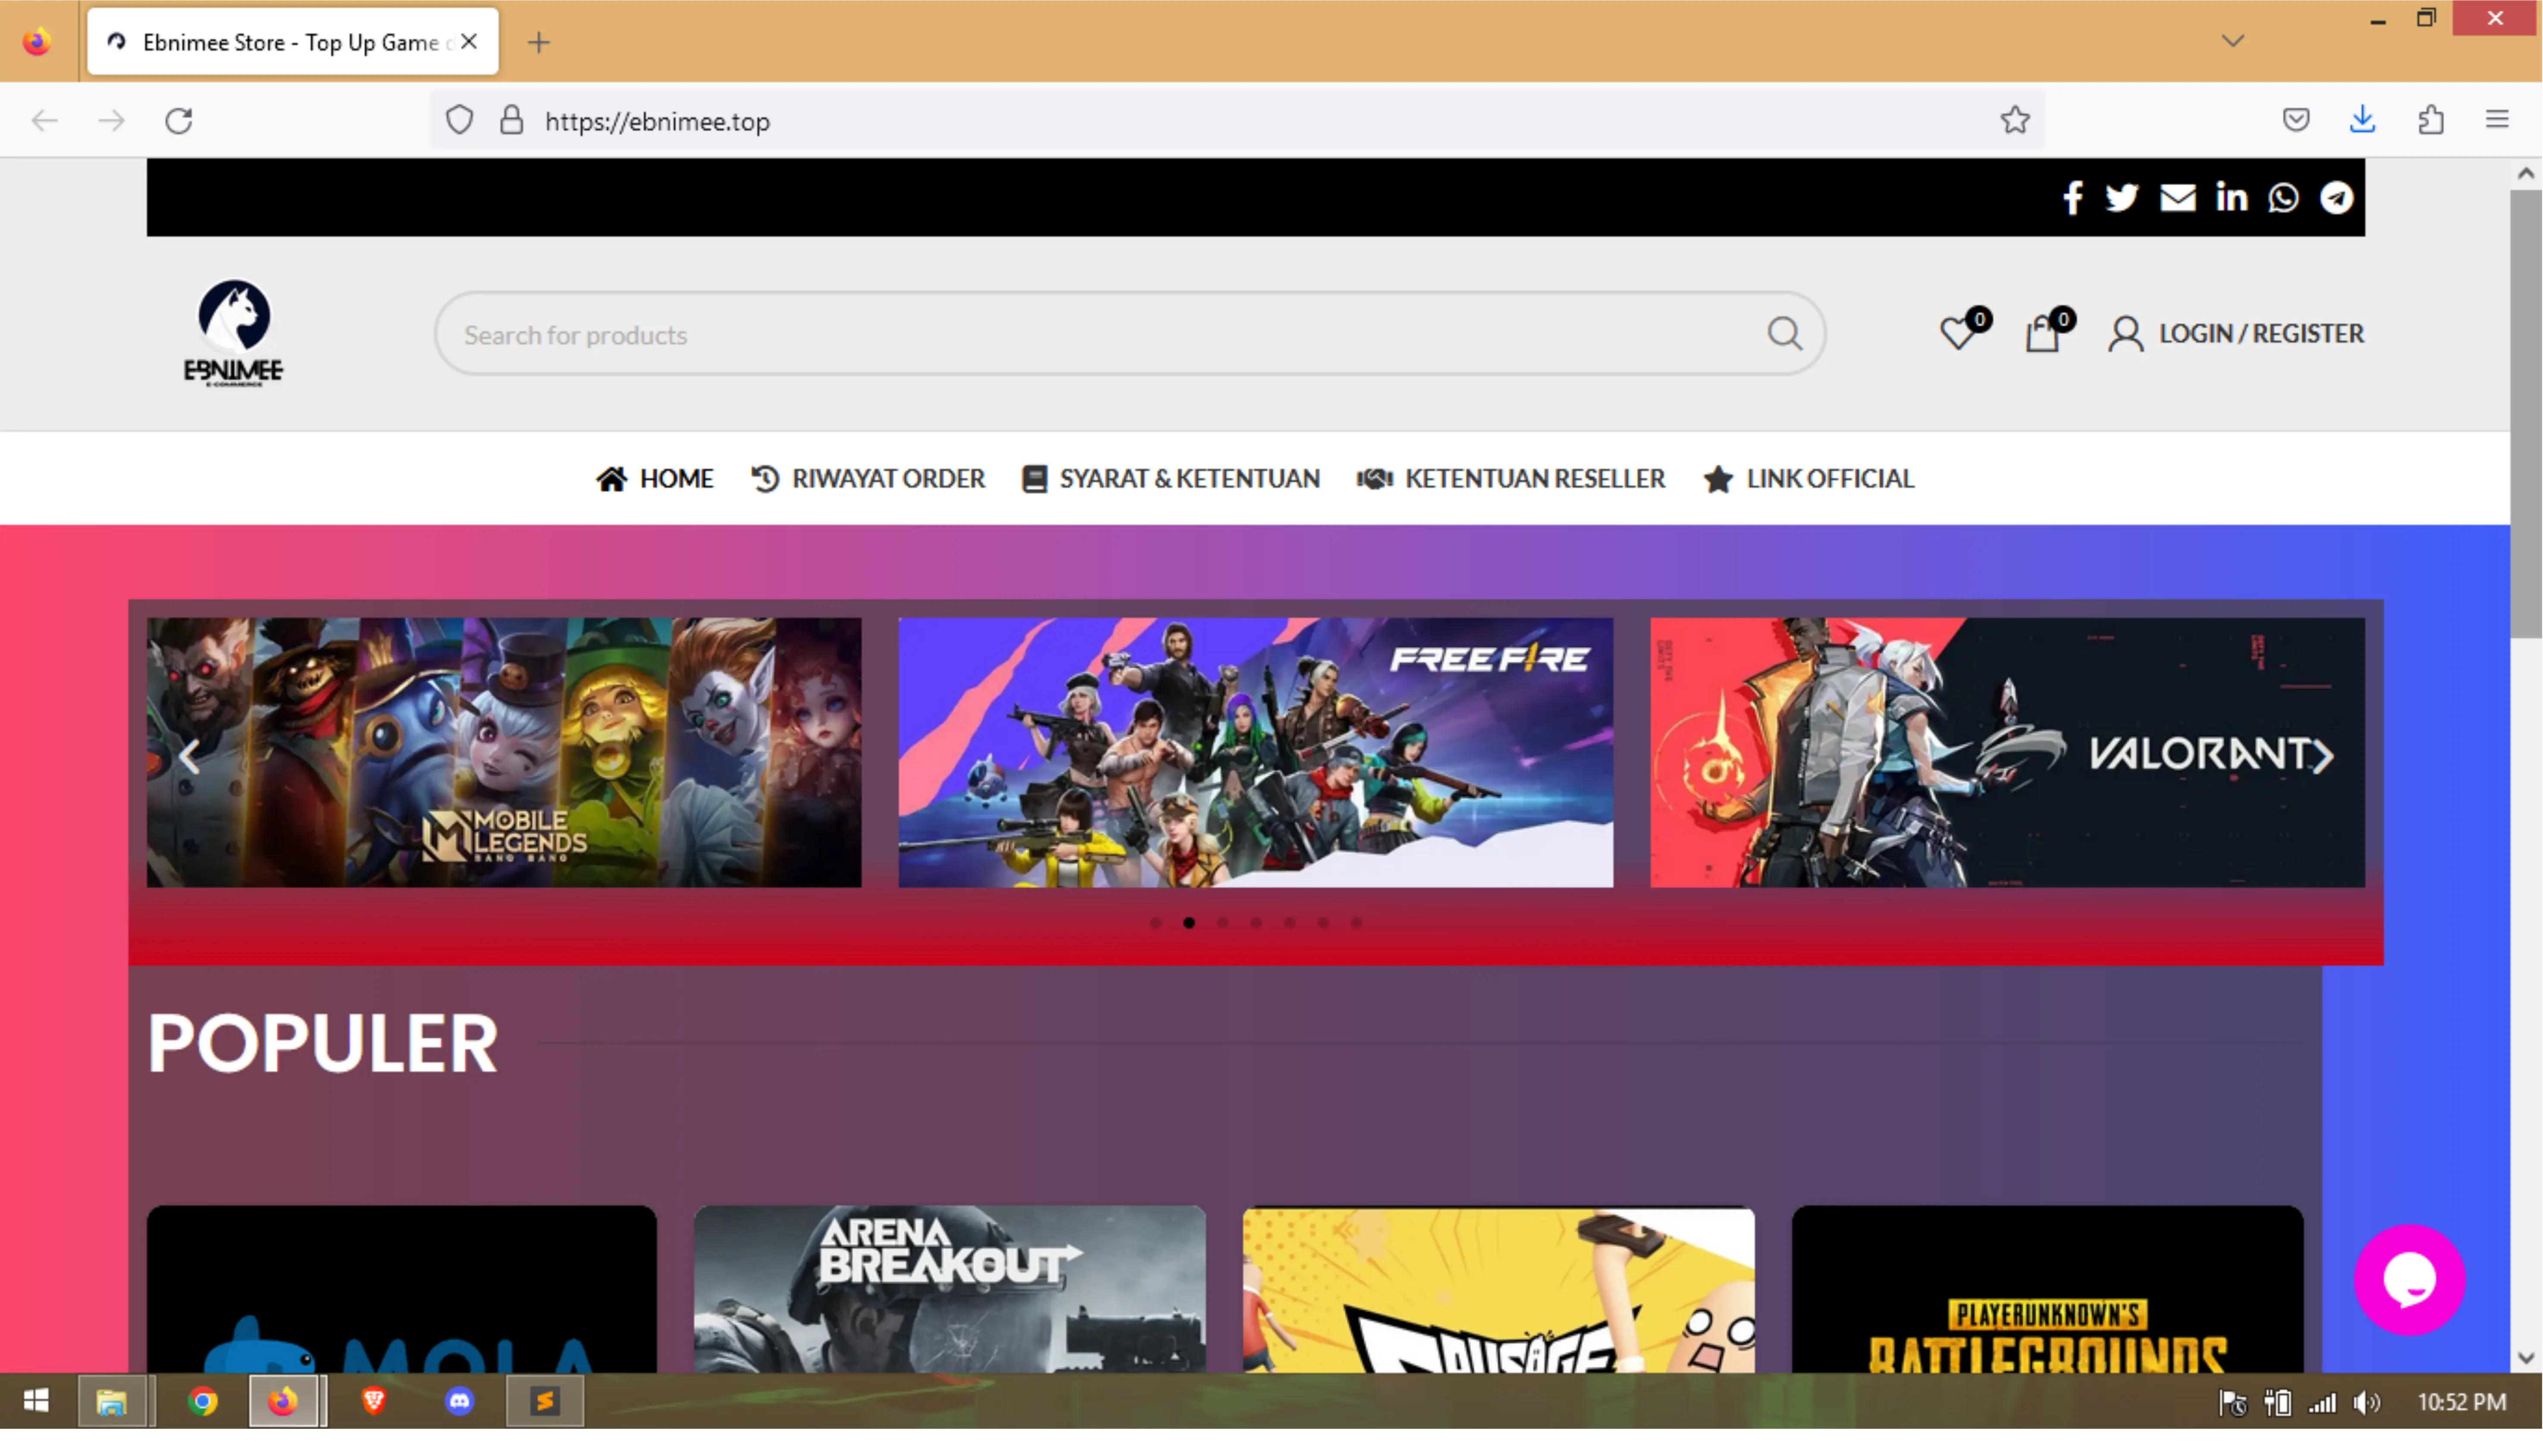This screenshot has width=2543, height=1456.
Task: Click the scrollbar down arrow
Action: (2527, 1359)
